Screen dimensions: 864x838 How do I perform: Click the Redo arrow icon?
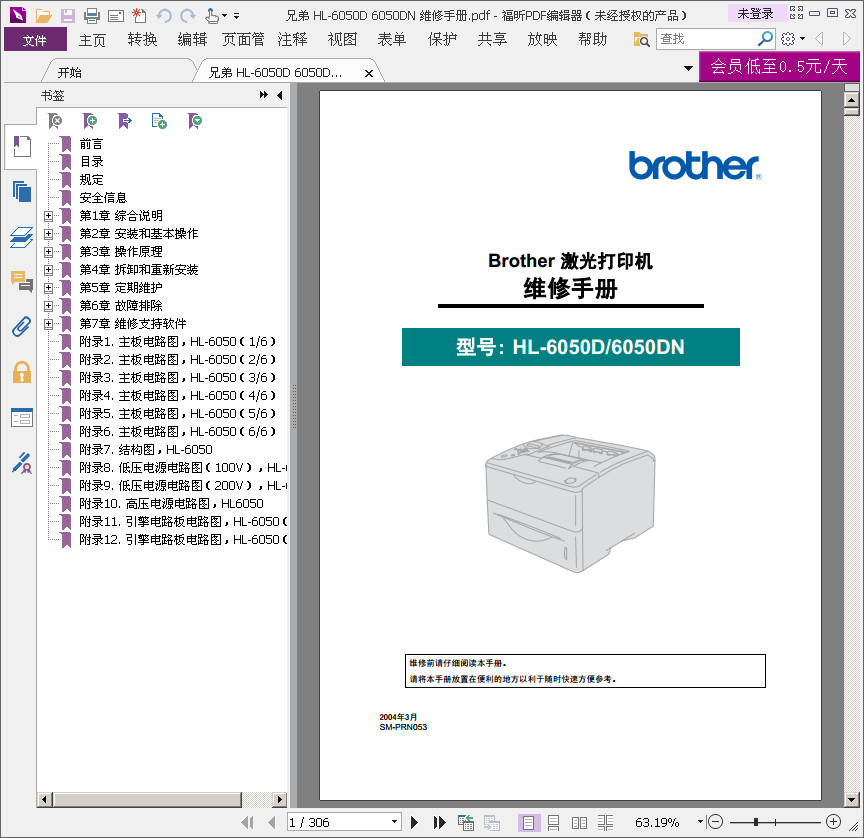(x=188, y=15)
